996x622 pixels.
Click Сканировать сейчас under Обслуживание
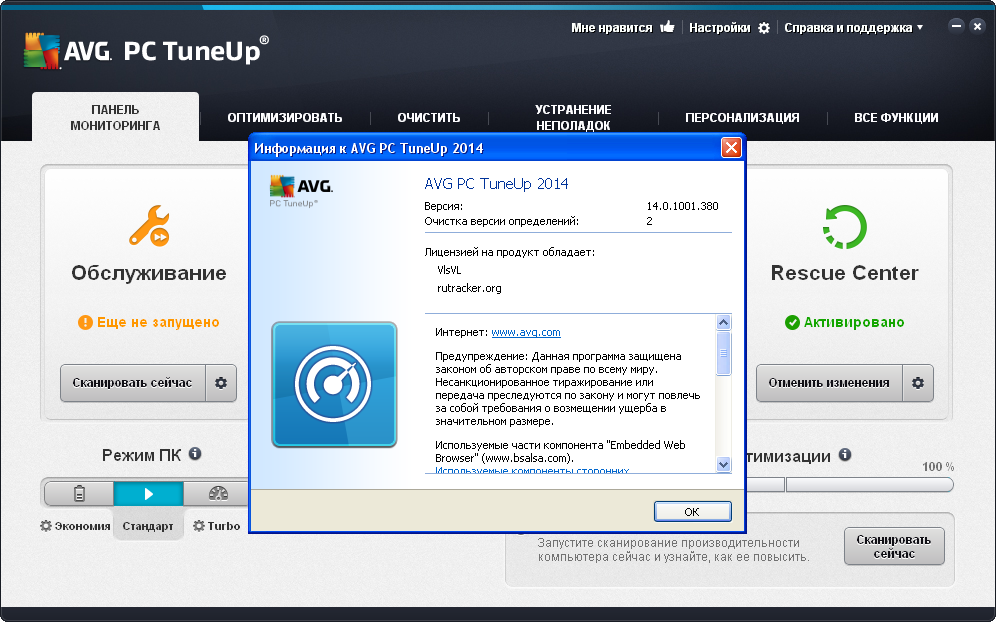point(133,382)
